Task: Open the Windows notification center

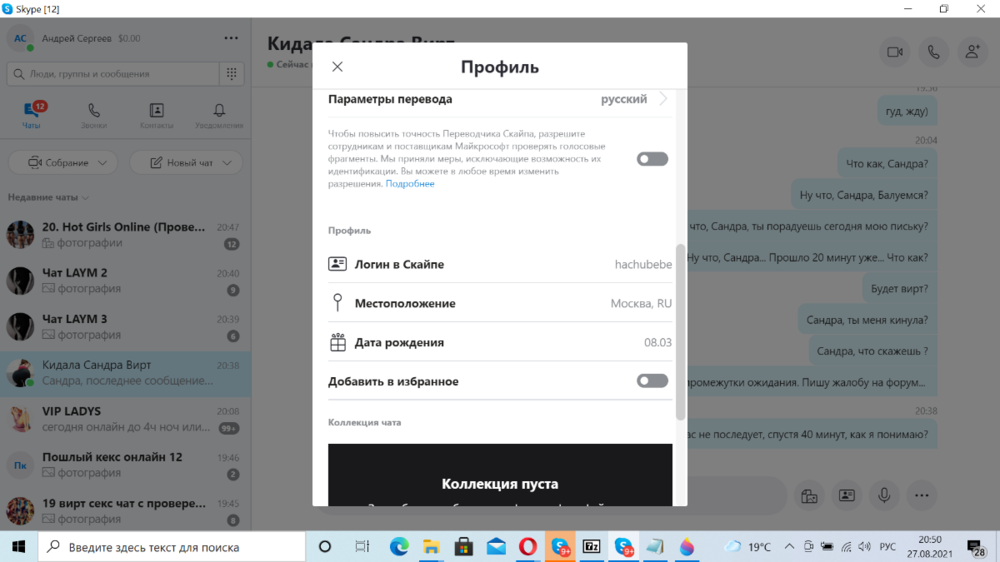Action: coord(976,547)
